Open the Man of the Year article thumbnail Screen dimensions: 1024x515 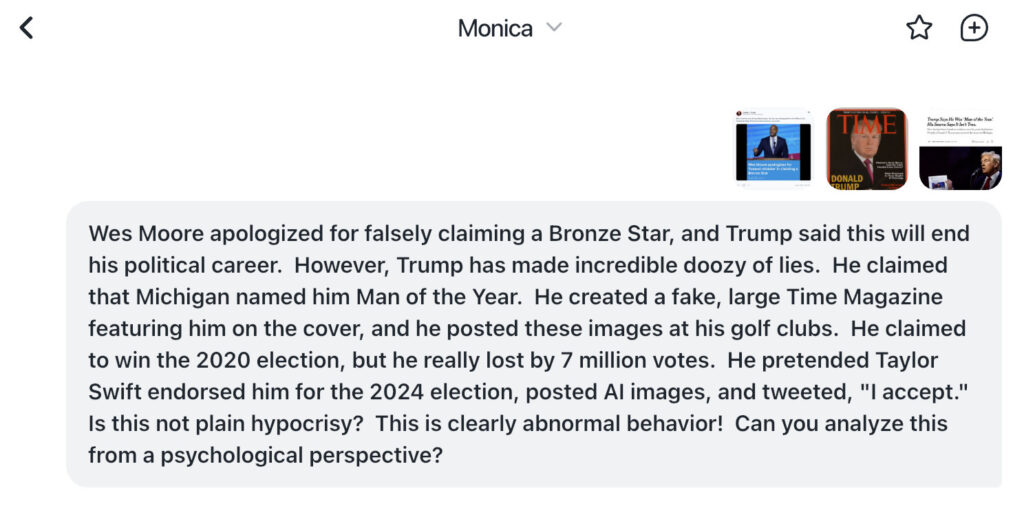click(960, 149)
